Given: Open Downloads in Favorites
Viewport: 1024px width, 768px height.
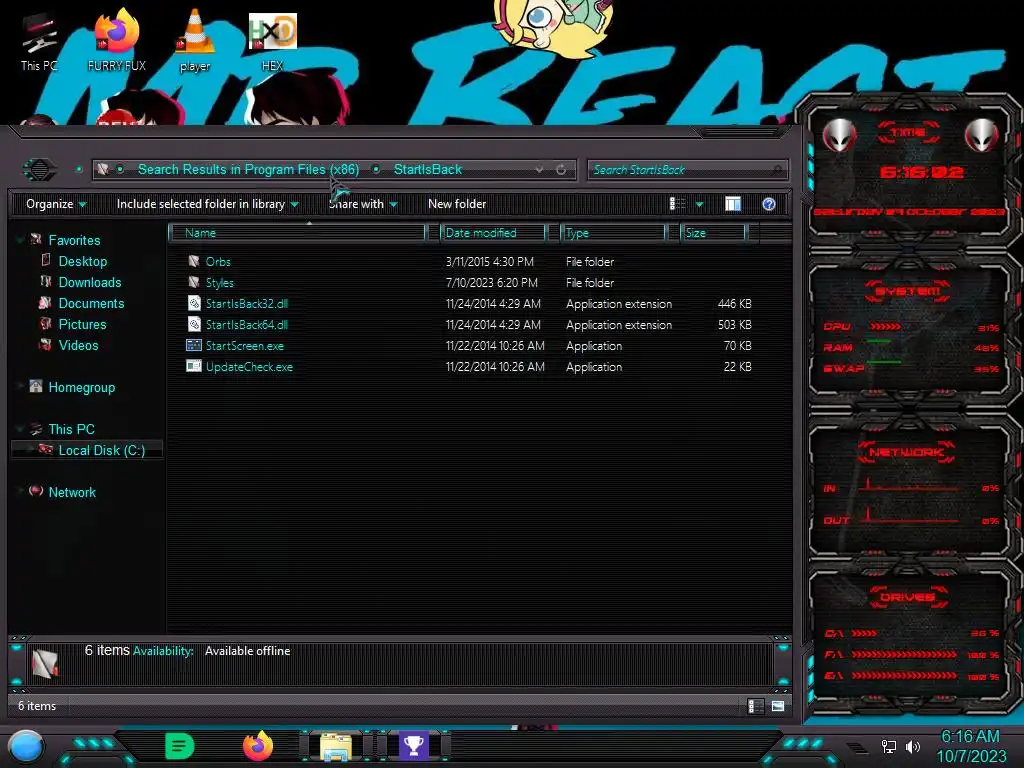Looking at the screenshot, I should point(89,282).
